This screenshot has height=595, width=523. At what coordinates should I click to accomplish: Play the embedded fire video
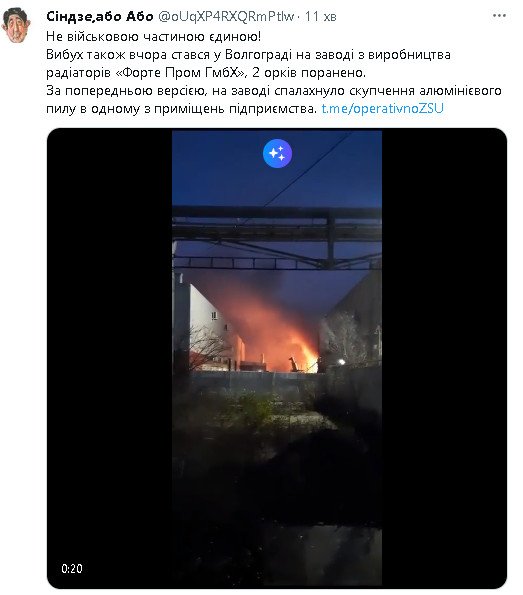(277, 359)
